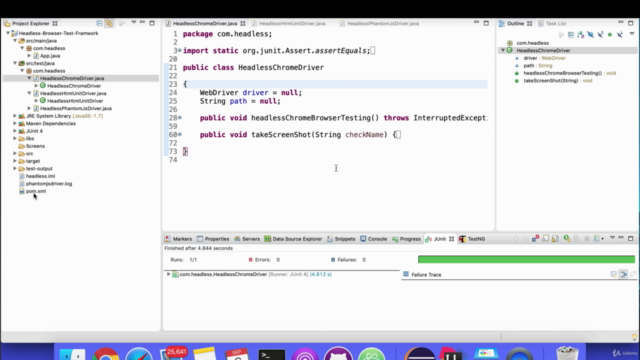
Task: Collapse the src/test/java source folder
Action: click(15, 63)
